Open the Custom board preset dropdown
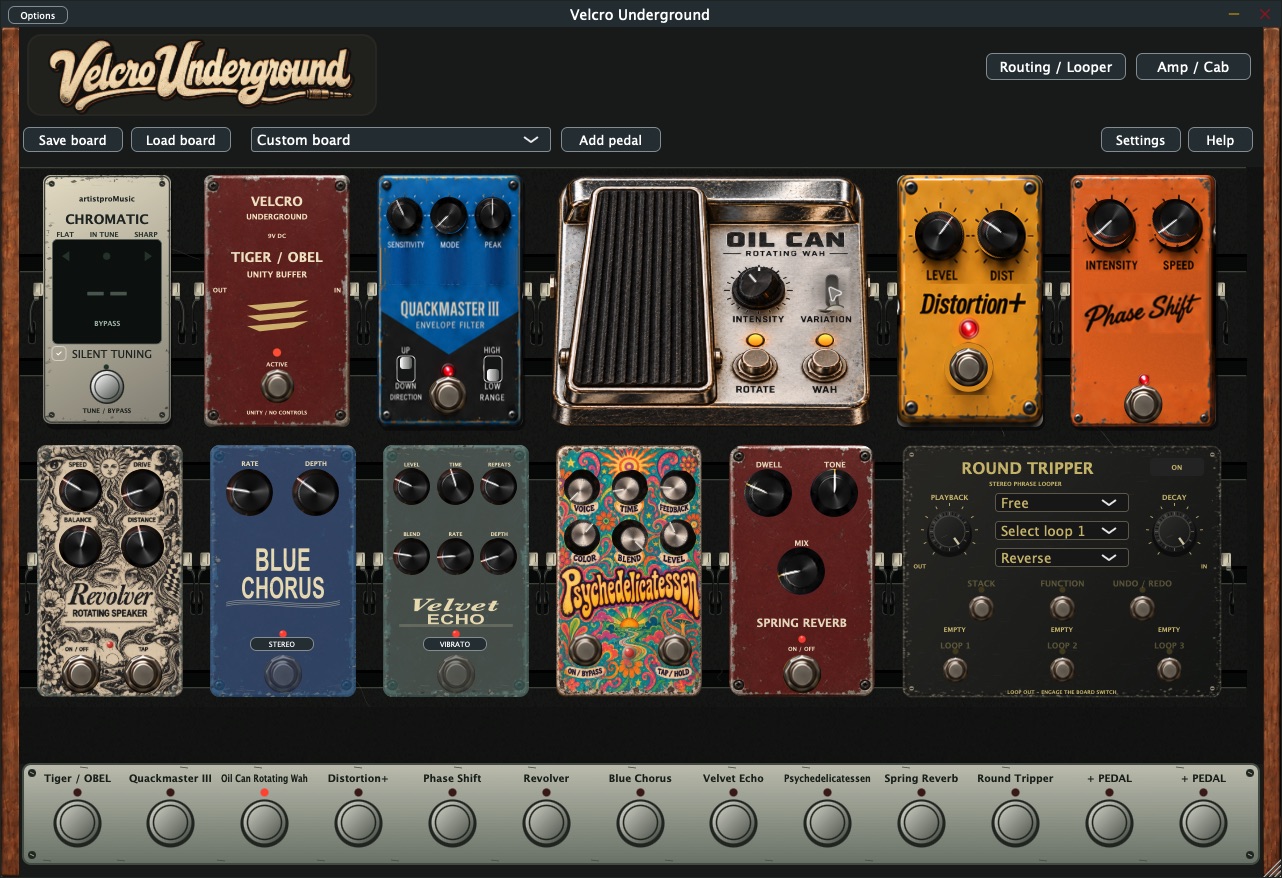This screenshot has height=878, width=1282. 400,140
